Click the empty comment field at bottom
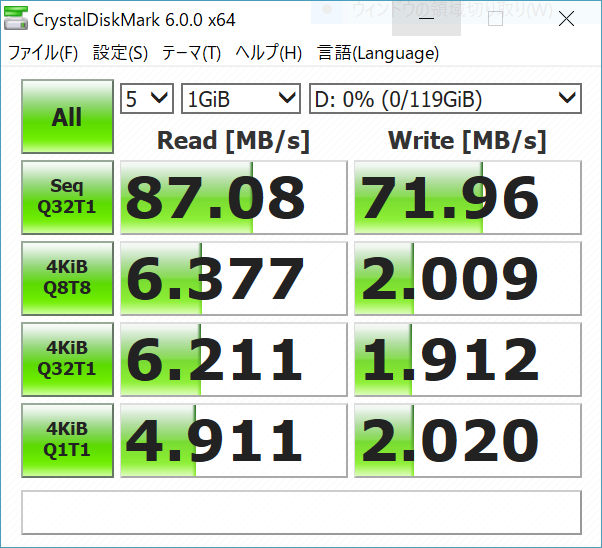This screenshot has height=548, width=602. 301,512
